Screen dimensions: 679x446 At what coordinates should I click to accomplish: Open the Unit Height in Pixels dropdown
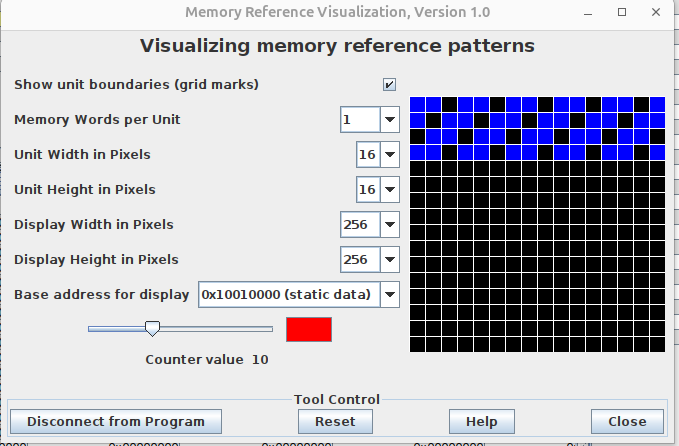389,189
